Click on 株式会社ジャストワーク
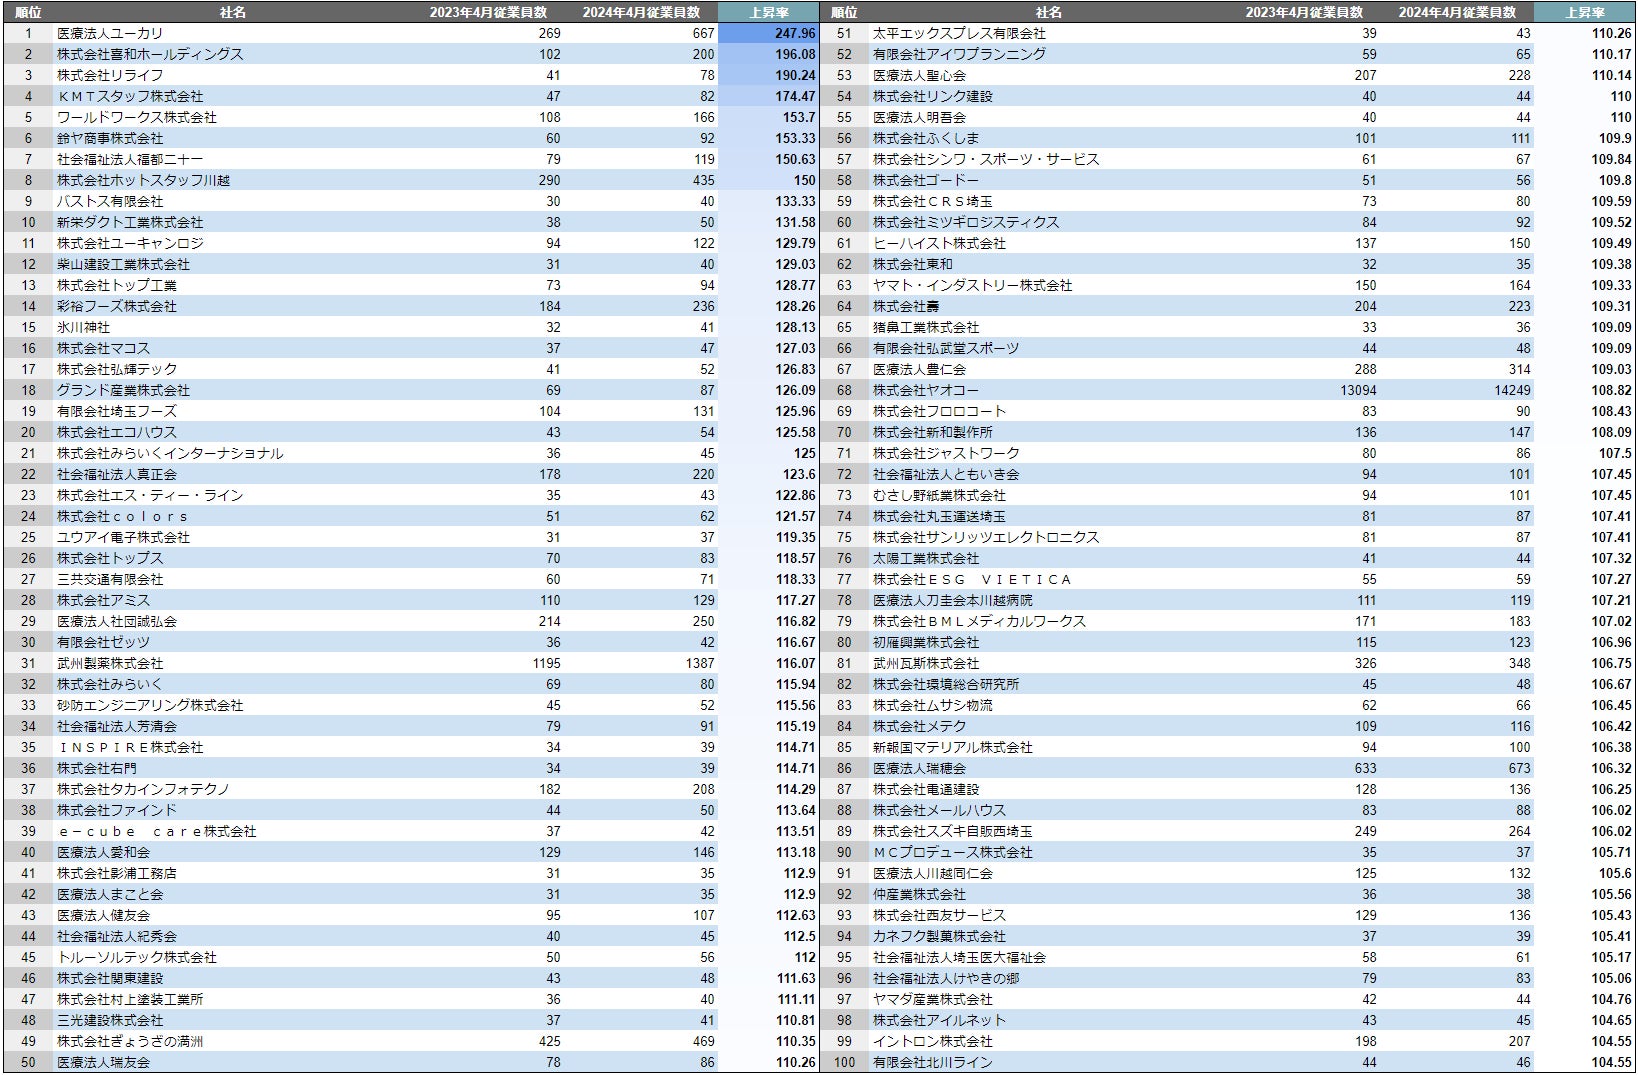The image size is (1638, 1075). point(946,453)
